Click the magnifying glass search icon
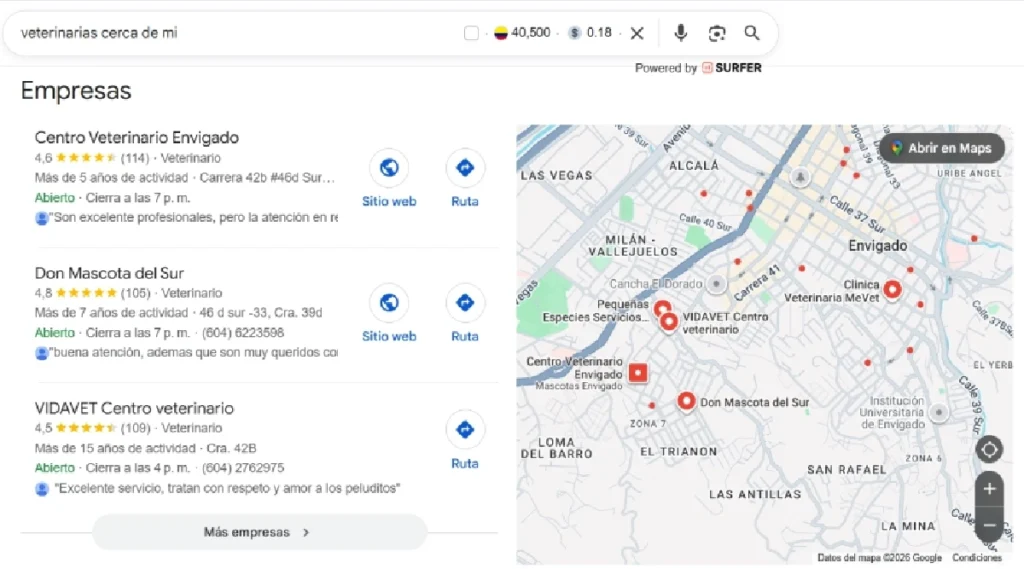 [752, 33]
